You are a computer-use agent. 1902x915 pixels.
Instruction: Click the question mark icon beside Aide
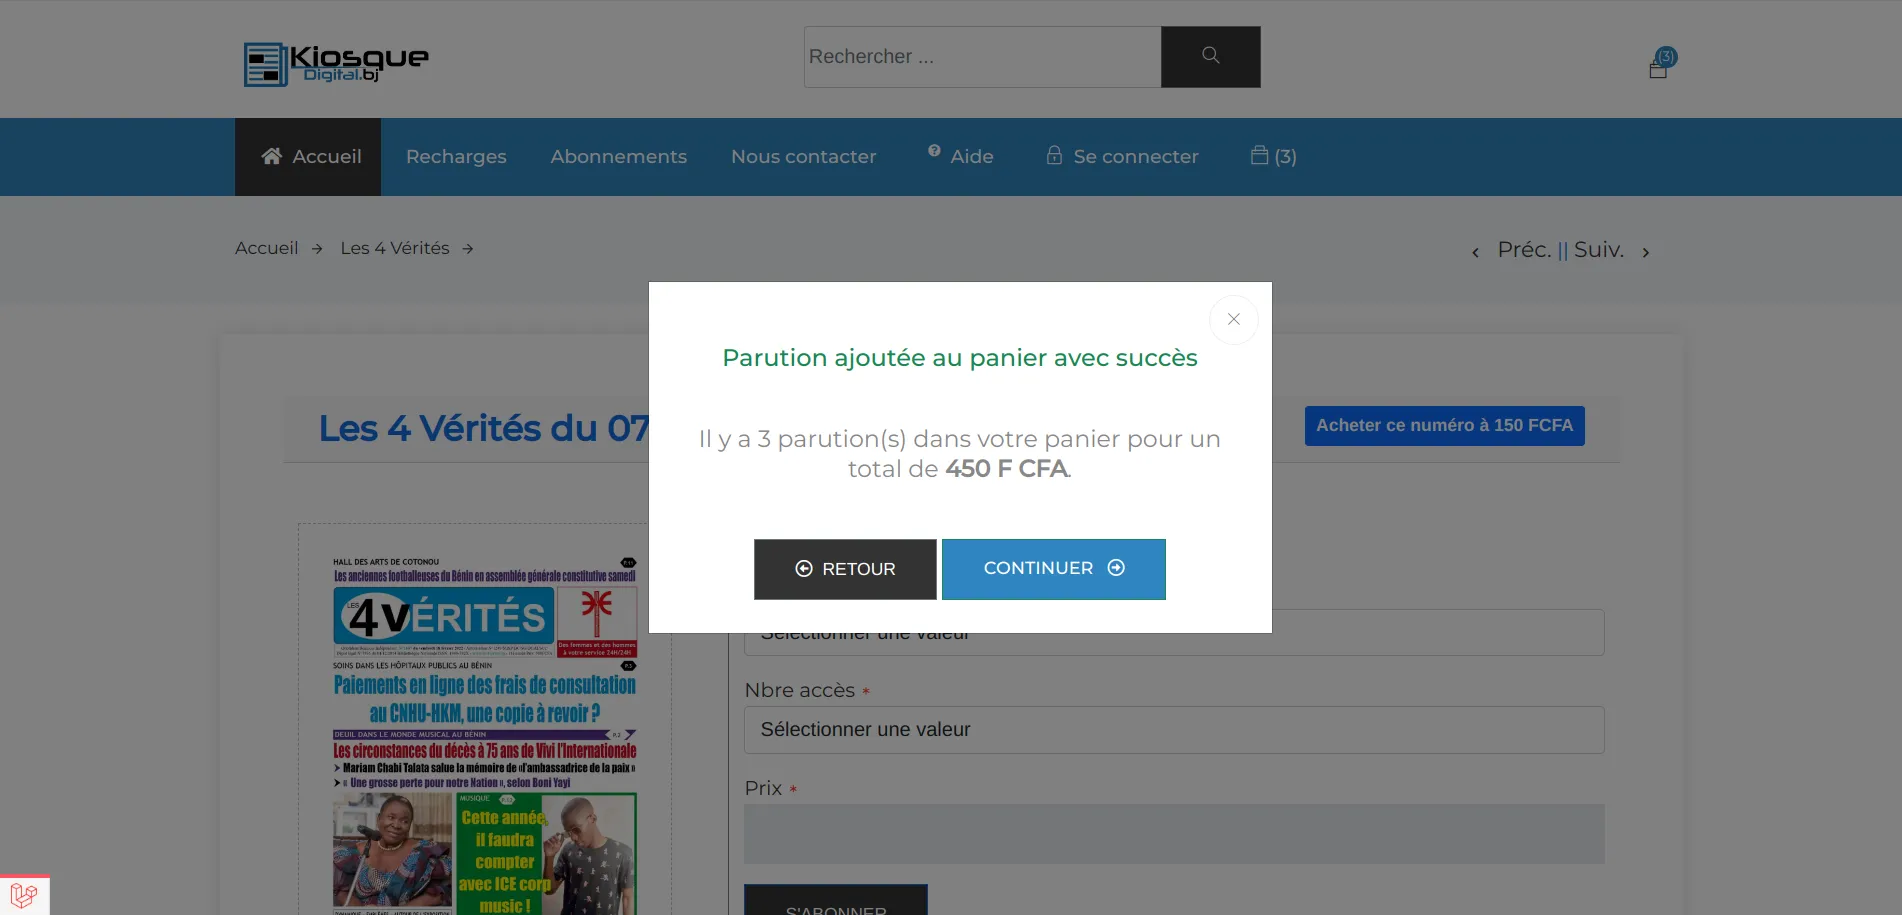(933, 149)
